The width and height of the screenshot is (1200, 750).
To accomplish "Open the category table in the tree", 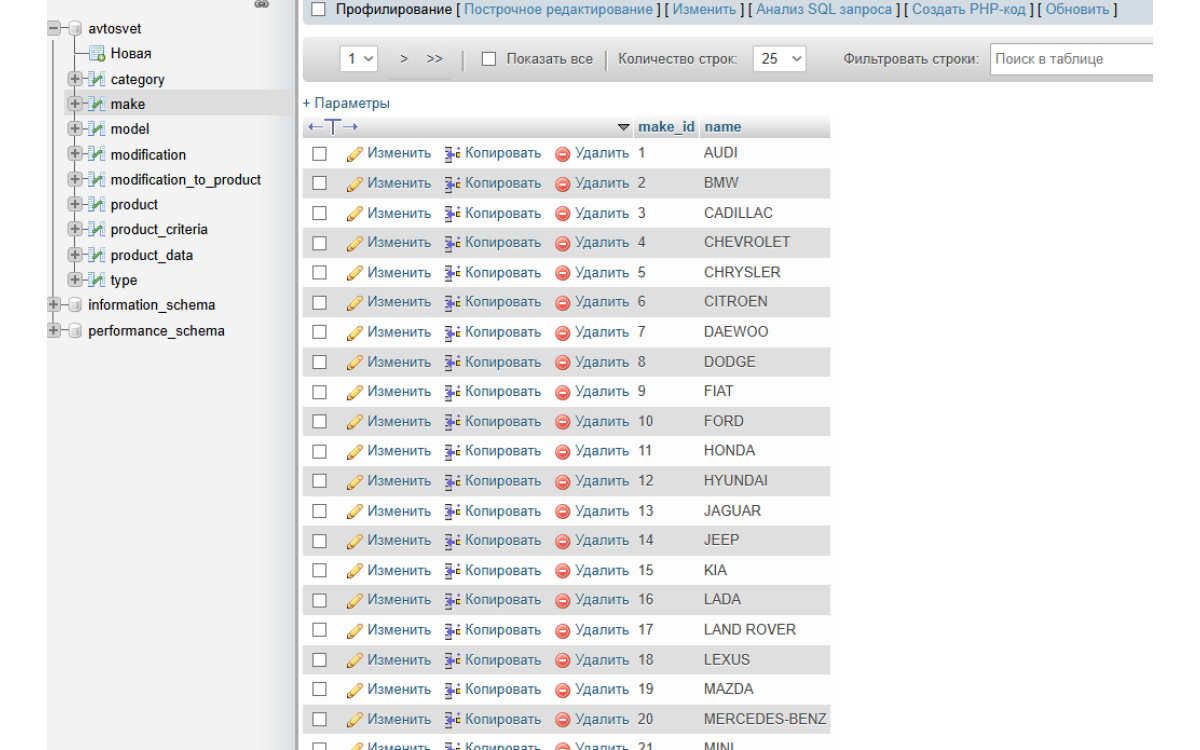I will 137,80.
